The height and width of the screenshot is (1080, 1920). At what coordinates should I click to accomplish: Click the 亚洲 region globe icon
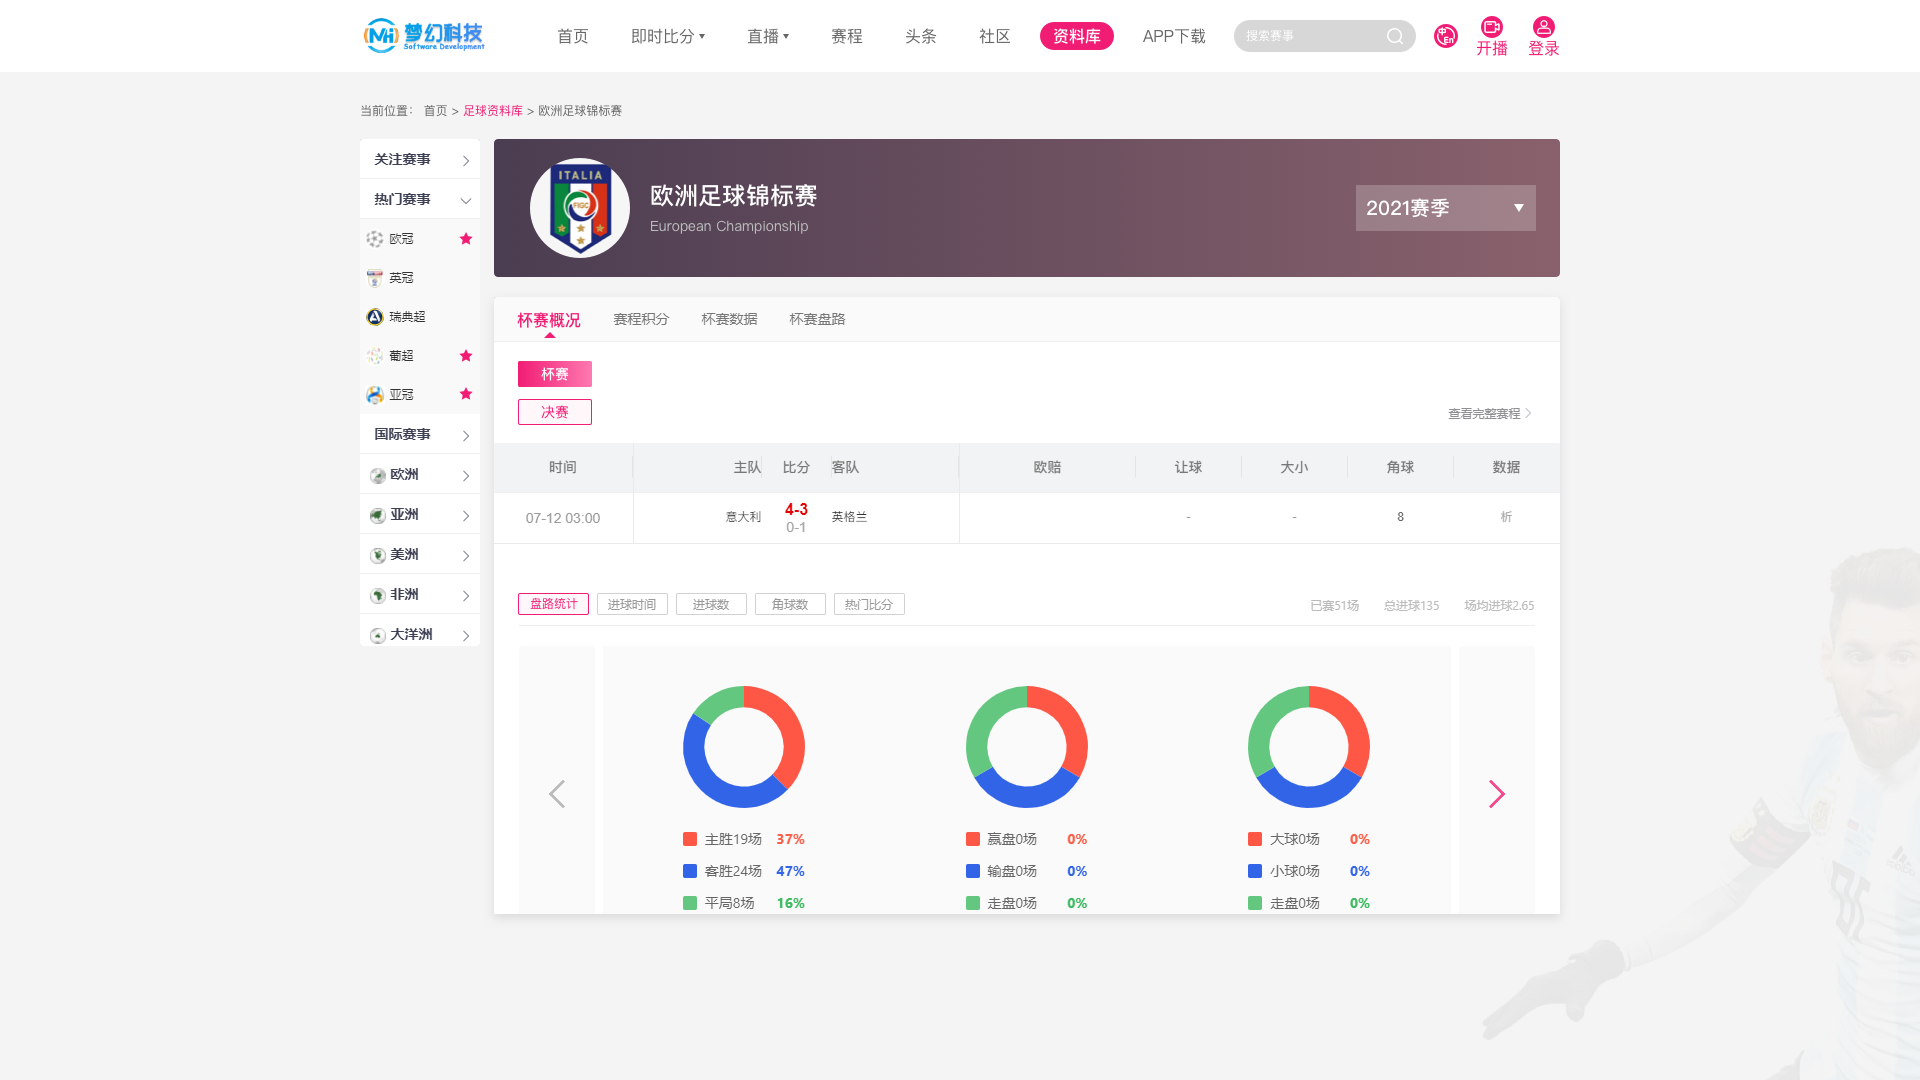(378, 516)
